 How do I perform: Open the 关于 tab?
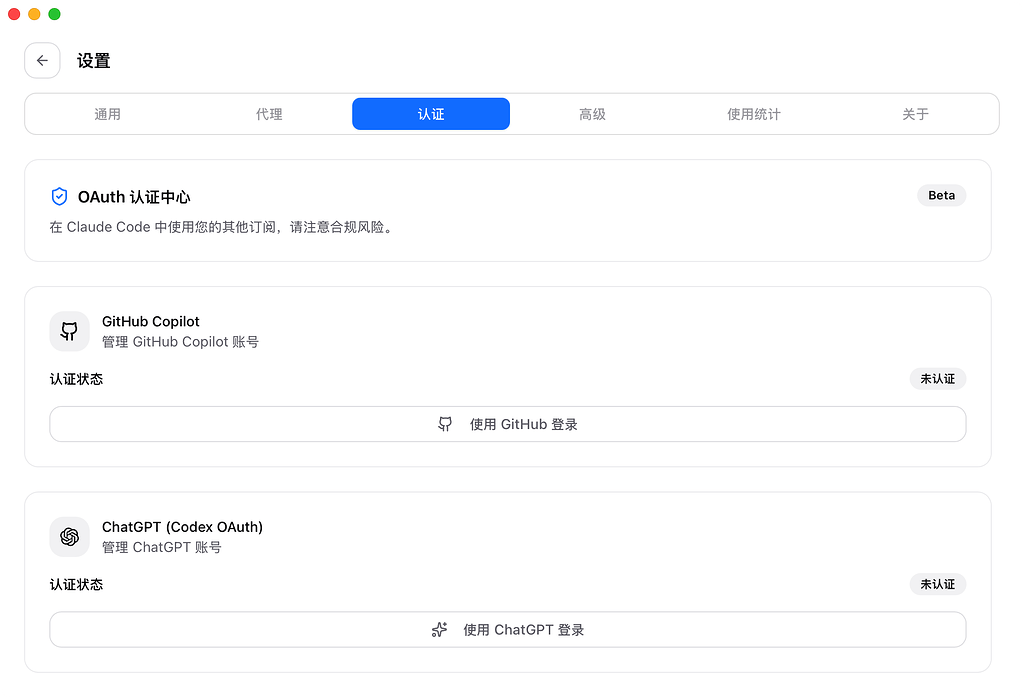916,114
